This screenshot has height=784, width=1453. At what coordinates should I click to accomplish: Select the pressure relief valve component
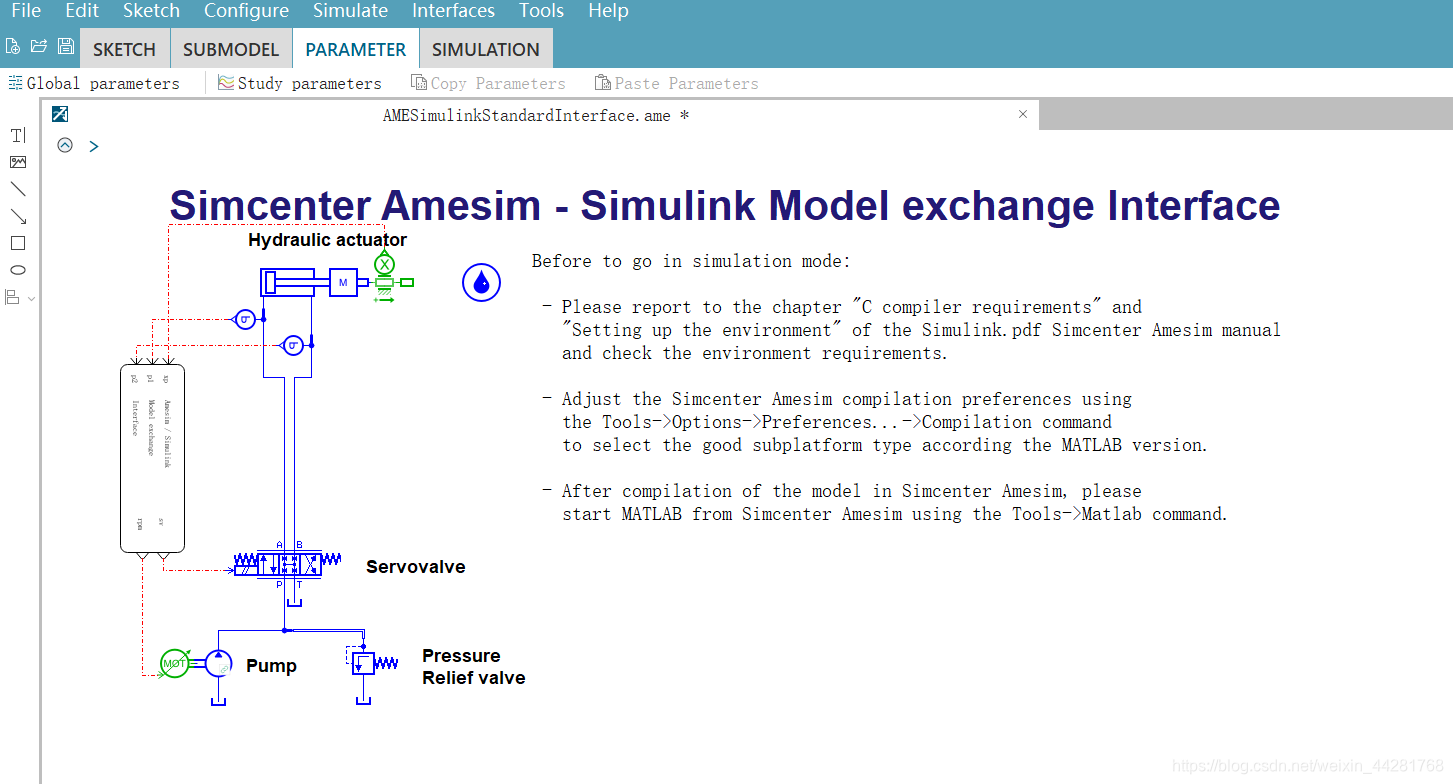pyautogui.click(x=364, y=662)
